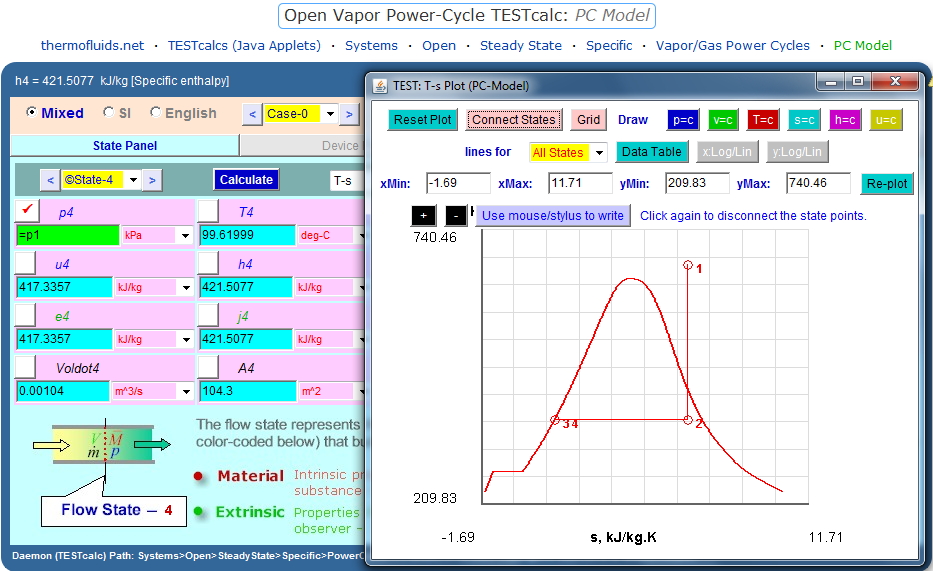Go to previous case with left arrow
The image size is (933, 571).
pos(252,114)
